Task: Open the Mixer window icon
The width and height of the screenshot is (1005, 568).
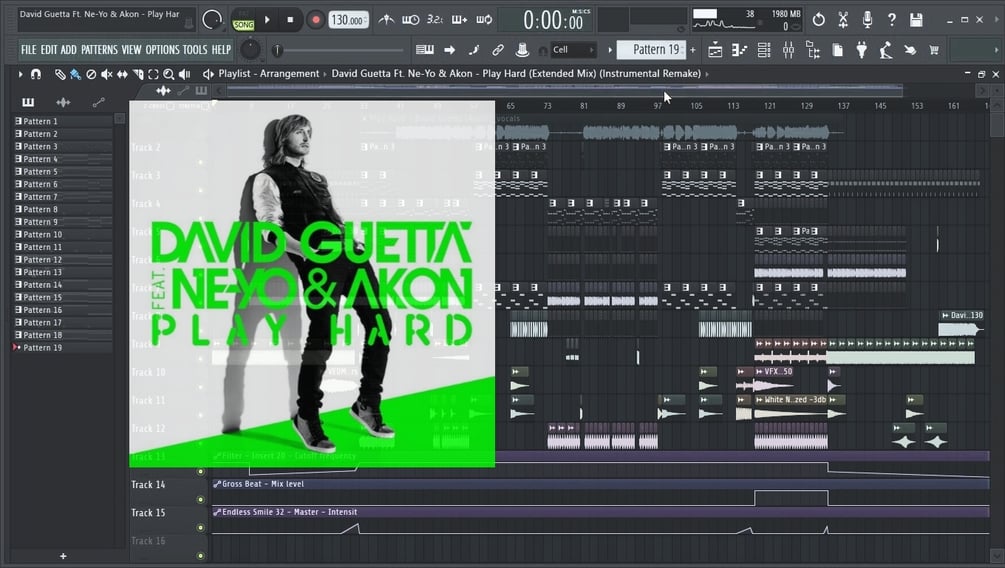Action: pyautogui.click(x=788, y=50)
